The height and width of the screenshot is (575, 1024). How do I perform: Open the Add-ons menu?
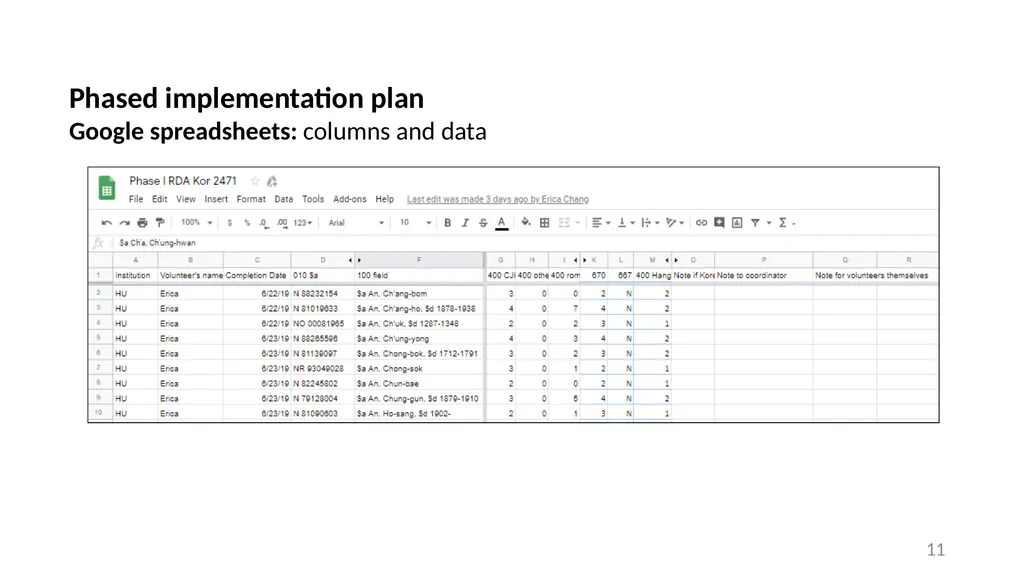(350, 199)
